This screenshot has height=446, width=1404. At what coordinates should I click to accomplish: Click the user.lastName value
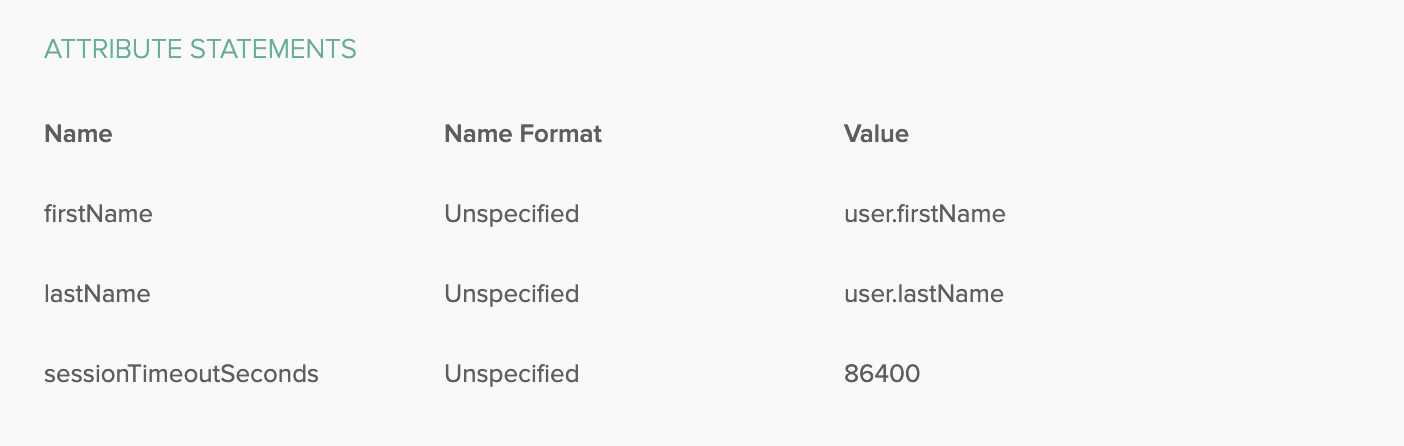(x=924, y=294)
